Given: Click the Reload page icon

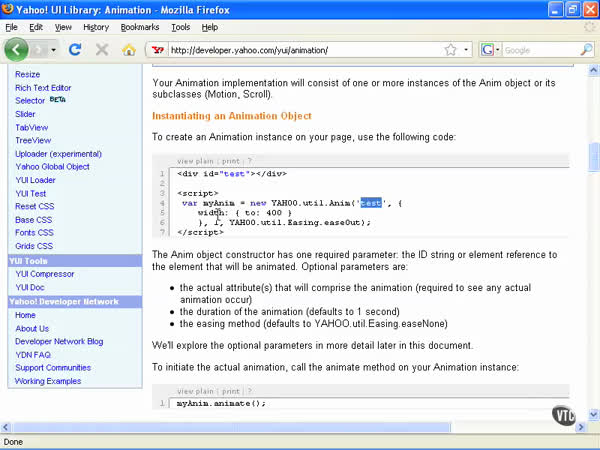Looking at the screenshot, I should [75, 49].
